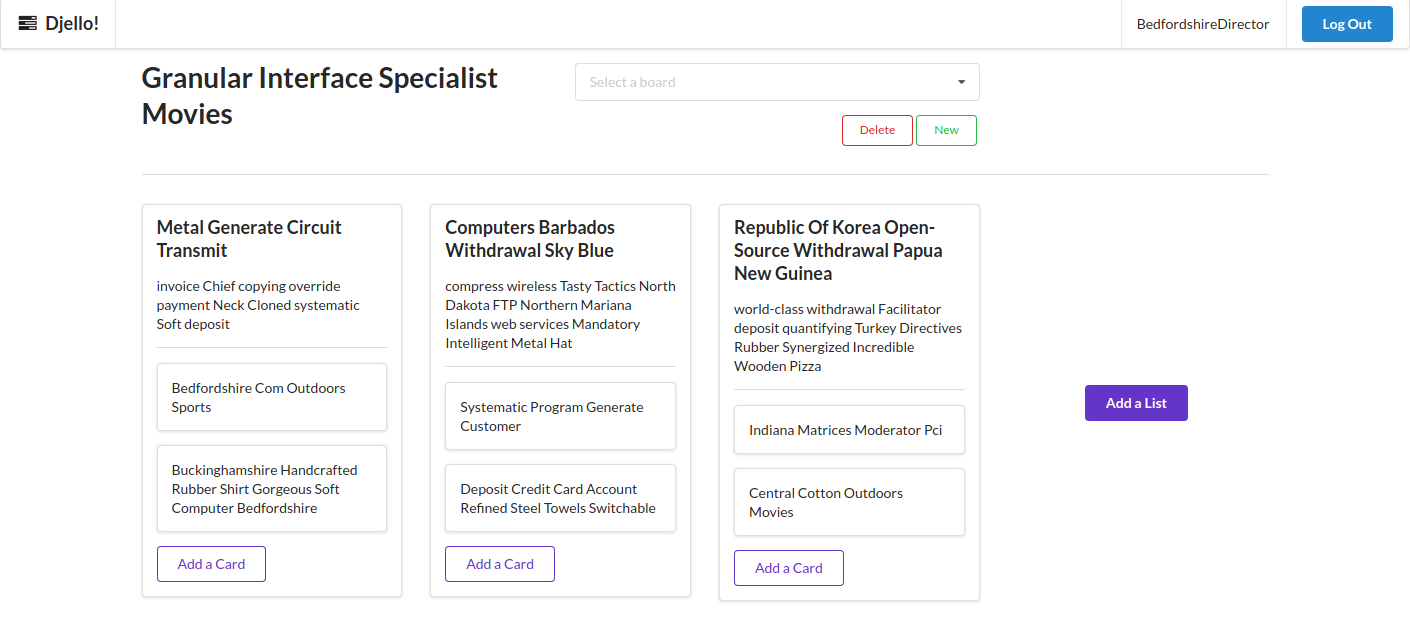
Task: Click the Djello logo icon
Action: (x=28, y=23)
